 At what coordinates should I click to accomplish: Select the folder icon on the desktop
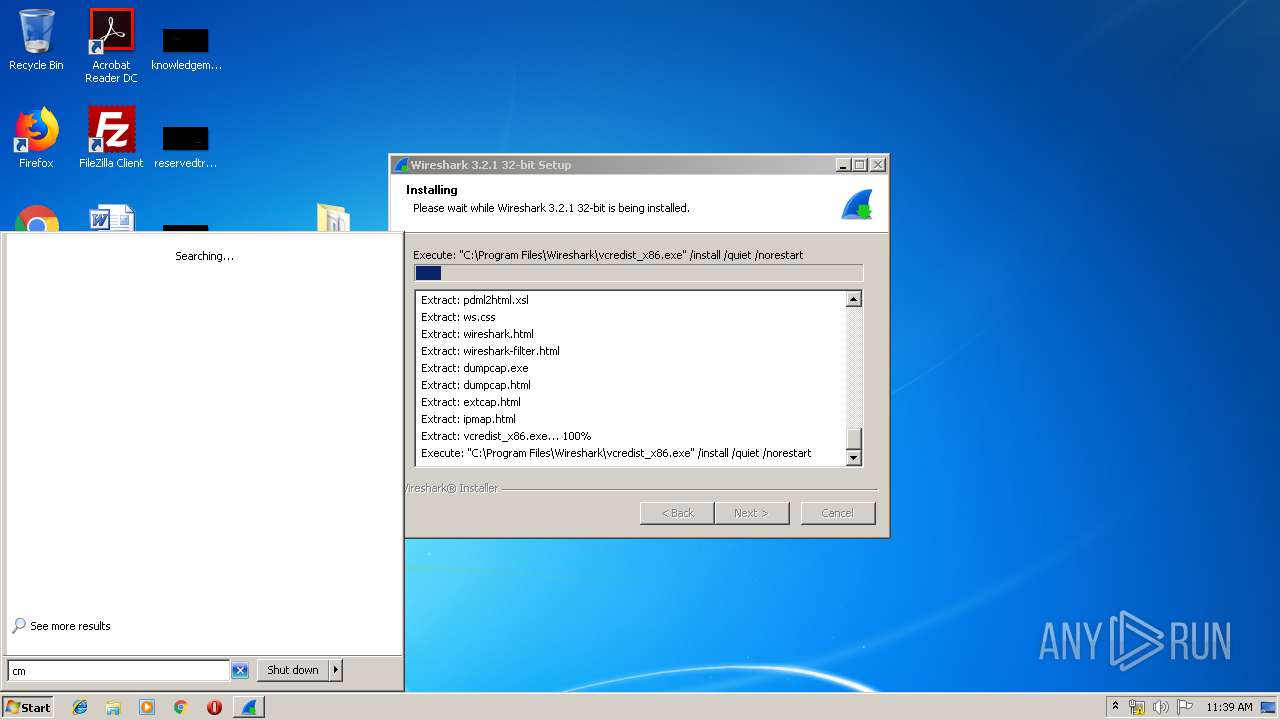click(333, 218)
